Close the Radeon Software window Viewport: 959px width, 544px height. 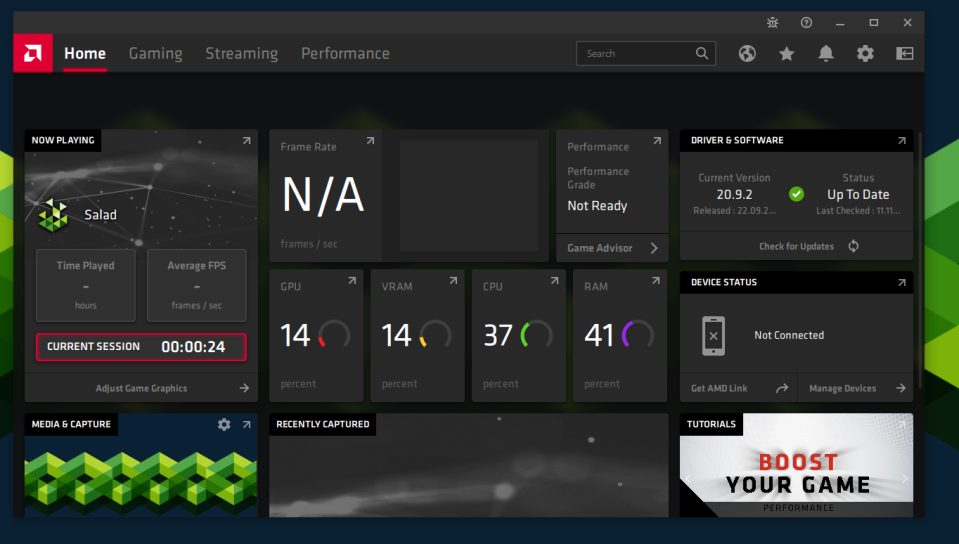coord(907,23)
